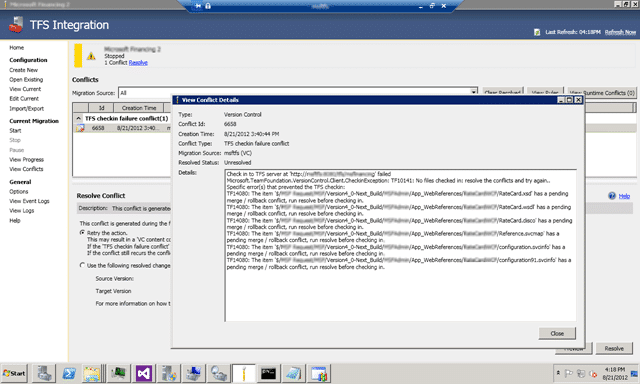Screen dimensions: 640x384
Task: Pin the remote desktop connection bar
Action: click(198, 6)
